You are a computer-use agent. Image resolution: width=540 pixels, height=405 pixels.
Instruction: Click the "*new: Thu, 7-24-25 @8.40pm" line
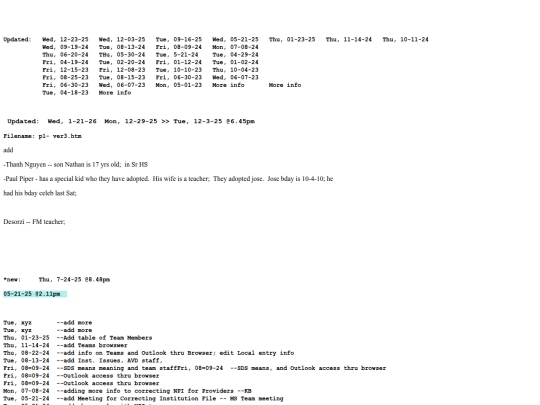click(56, 279)
